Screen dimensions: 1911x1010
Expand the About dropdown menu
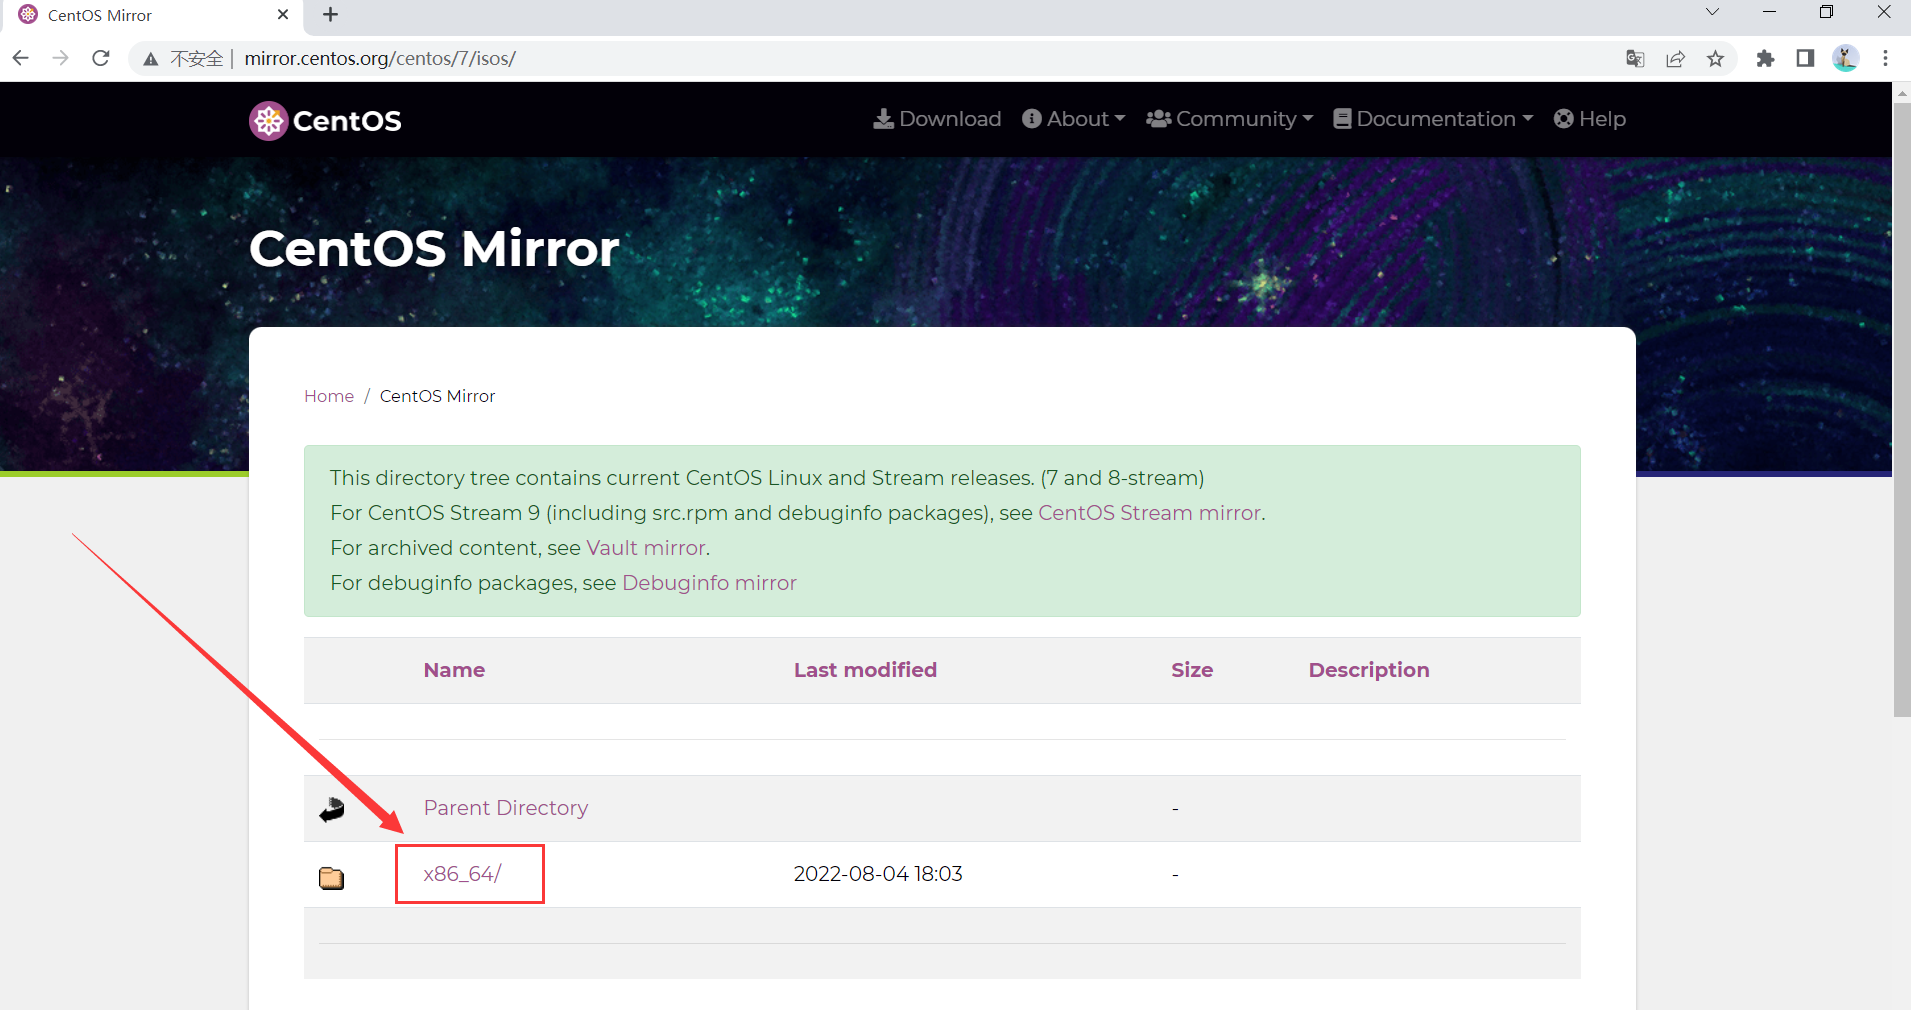[x=1074, y=119]
